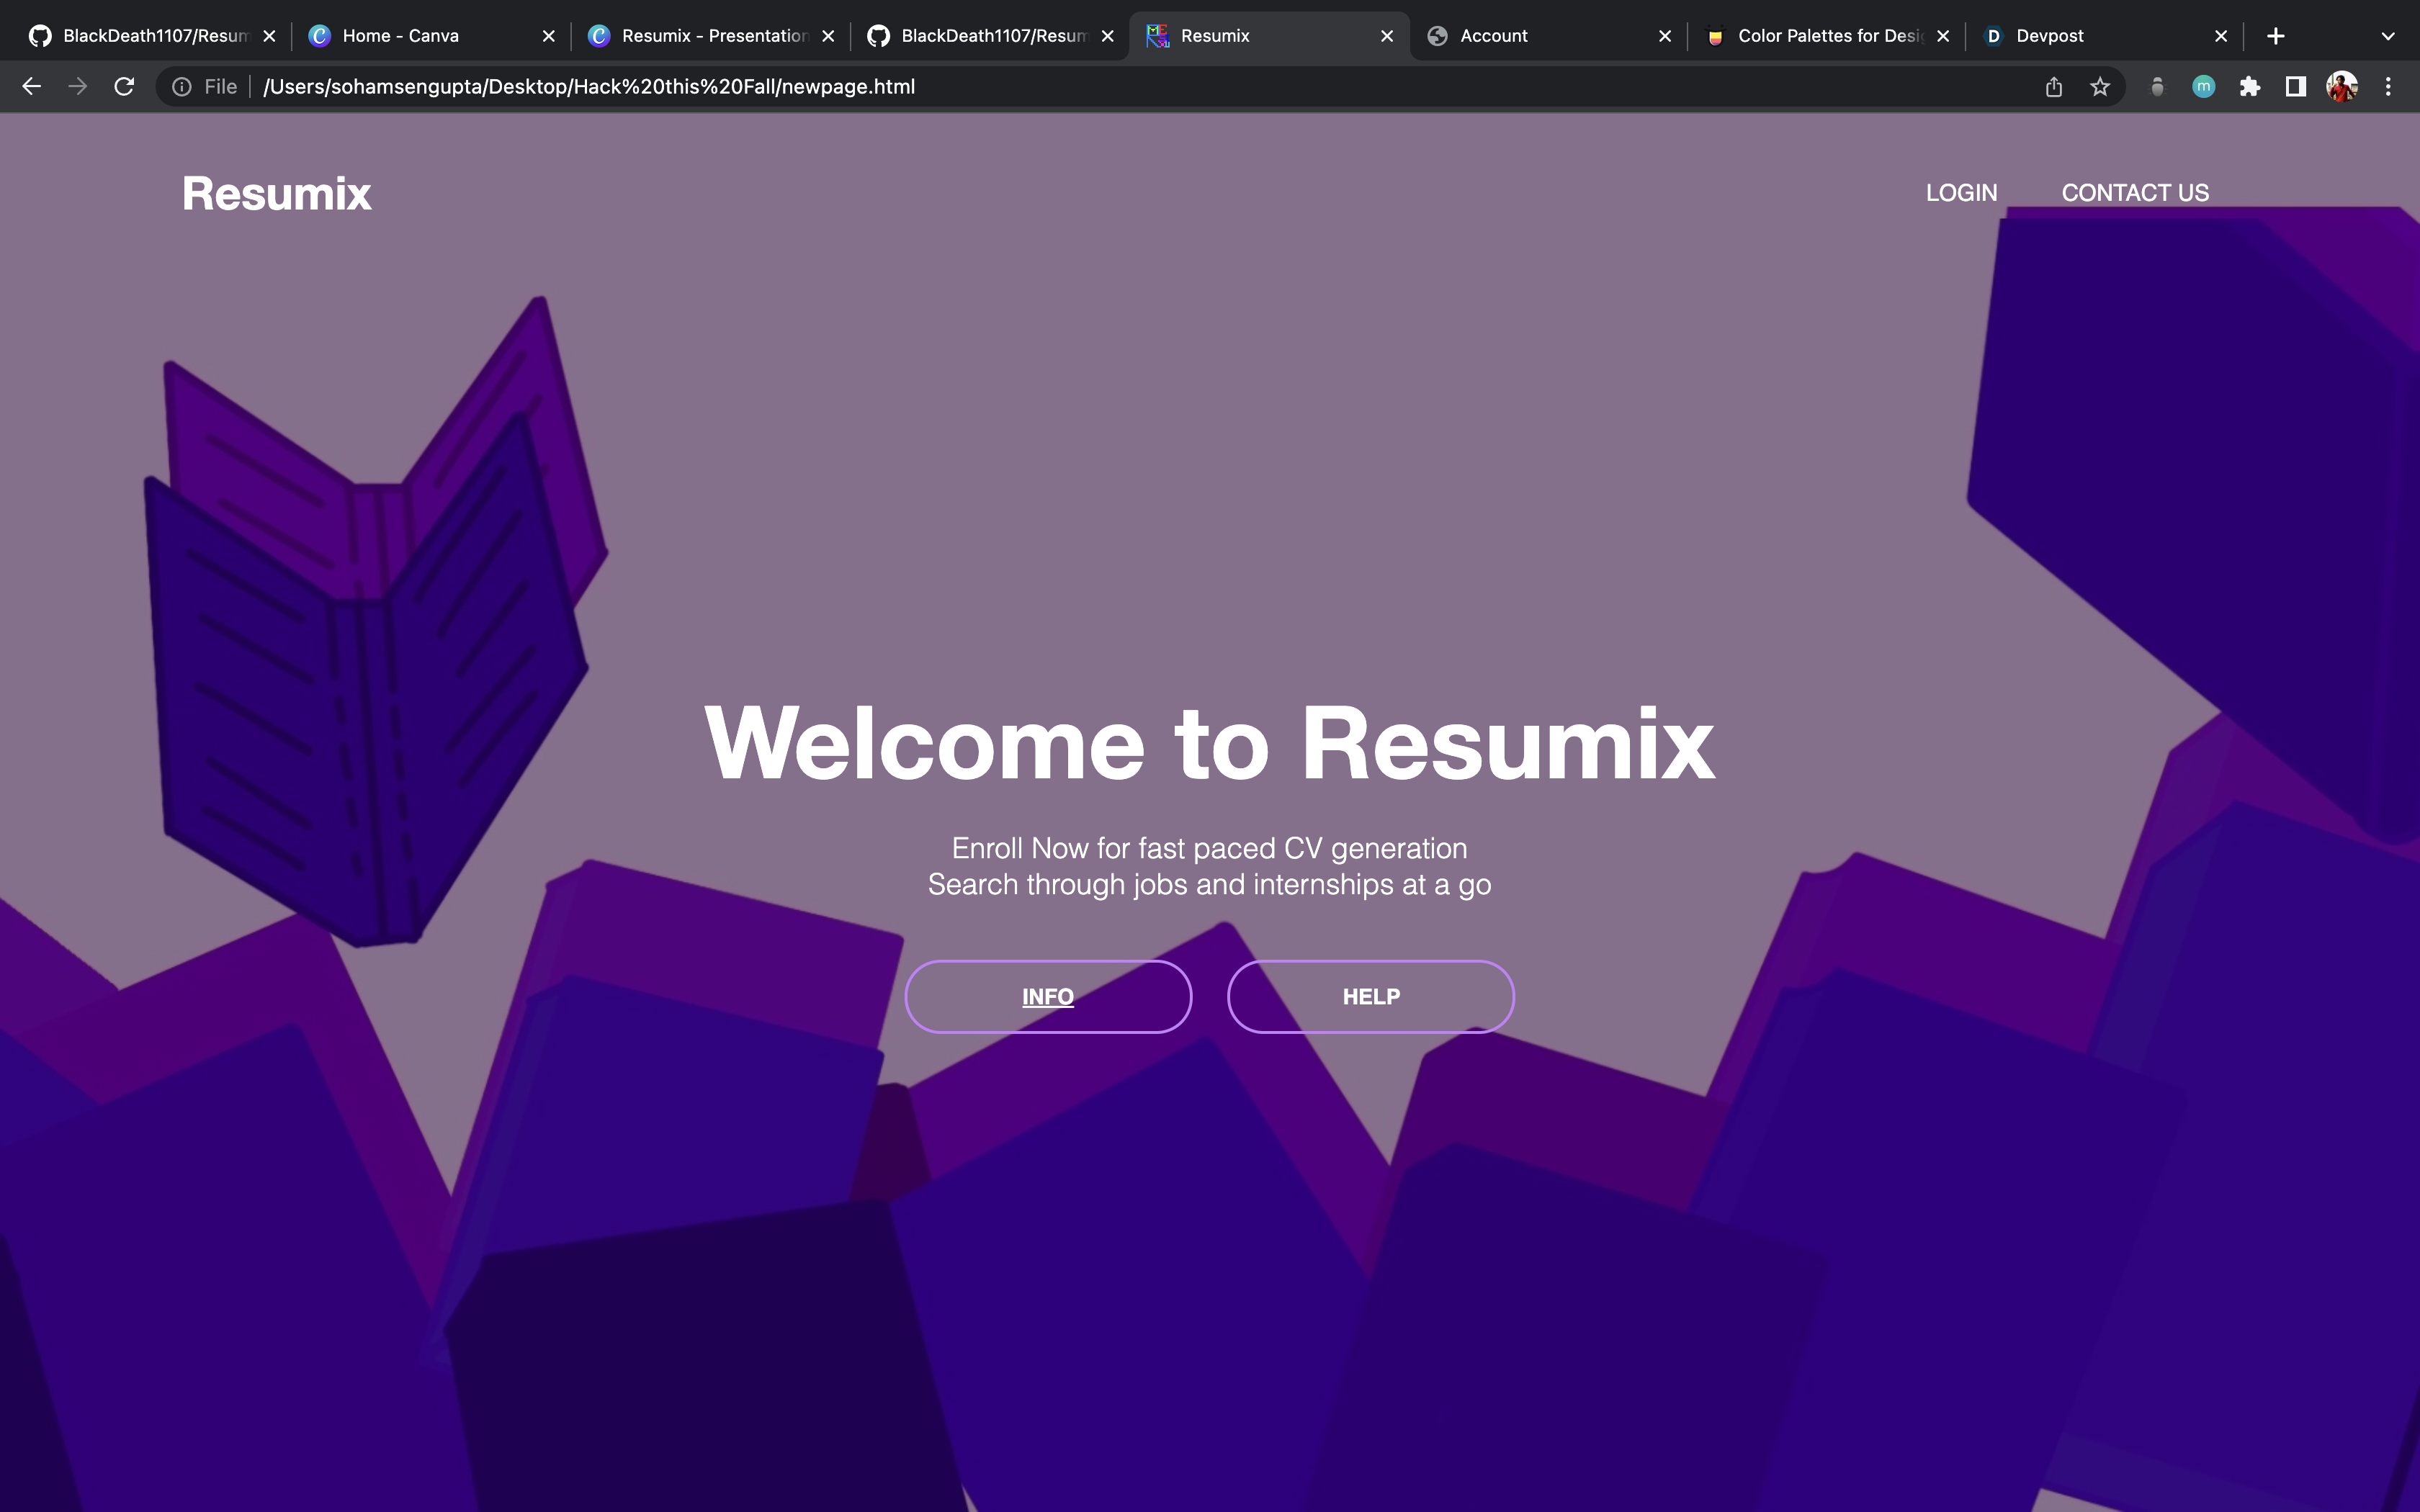This screenshot has width=2420, height=1512.
Task: Click the CONTACT US link
Action: pyautogui.click(x=2135, y=193)
